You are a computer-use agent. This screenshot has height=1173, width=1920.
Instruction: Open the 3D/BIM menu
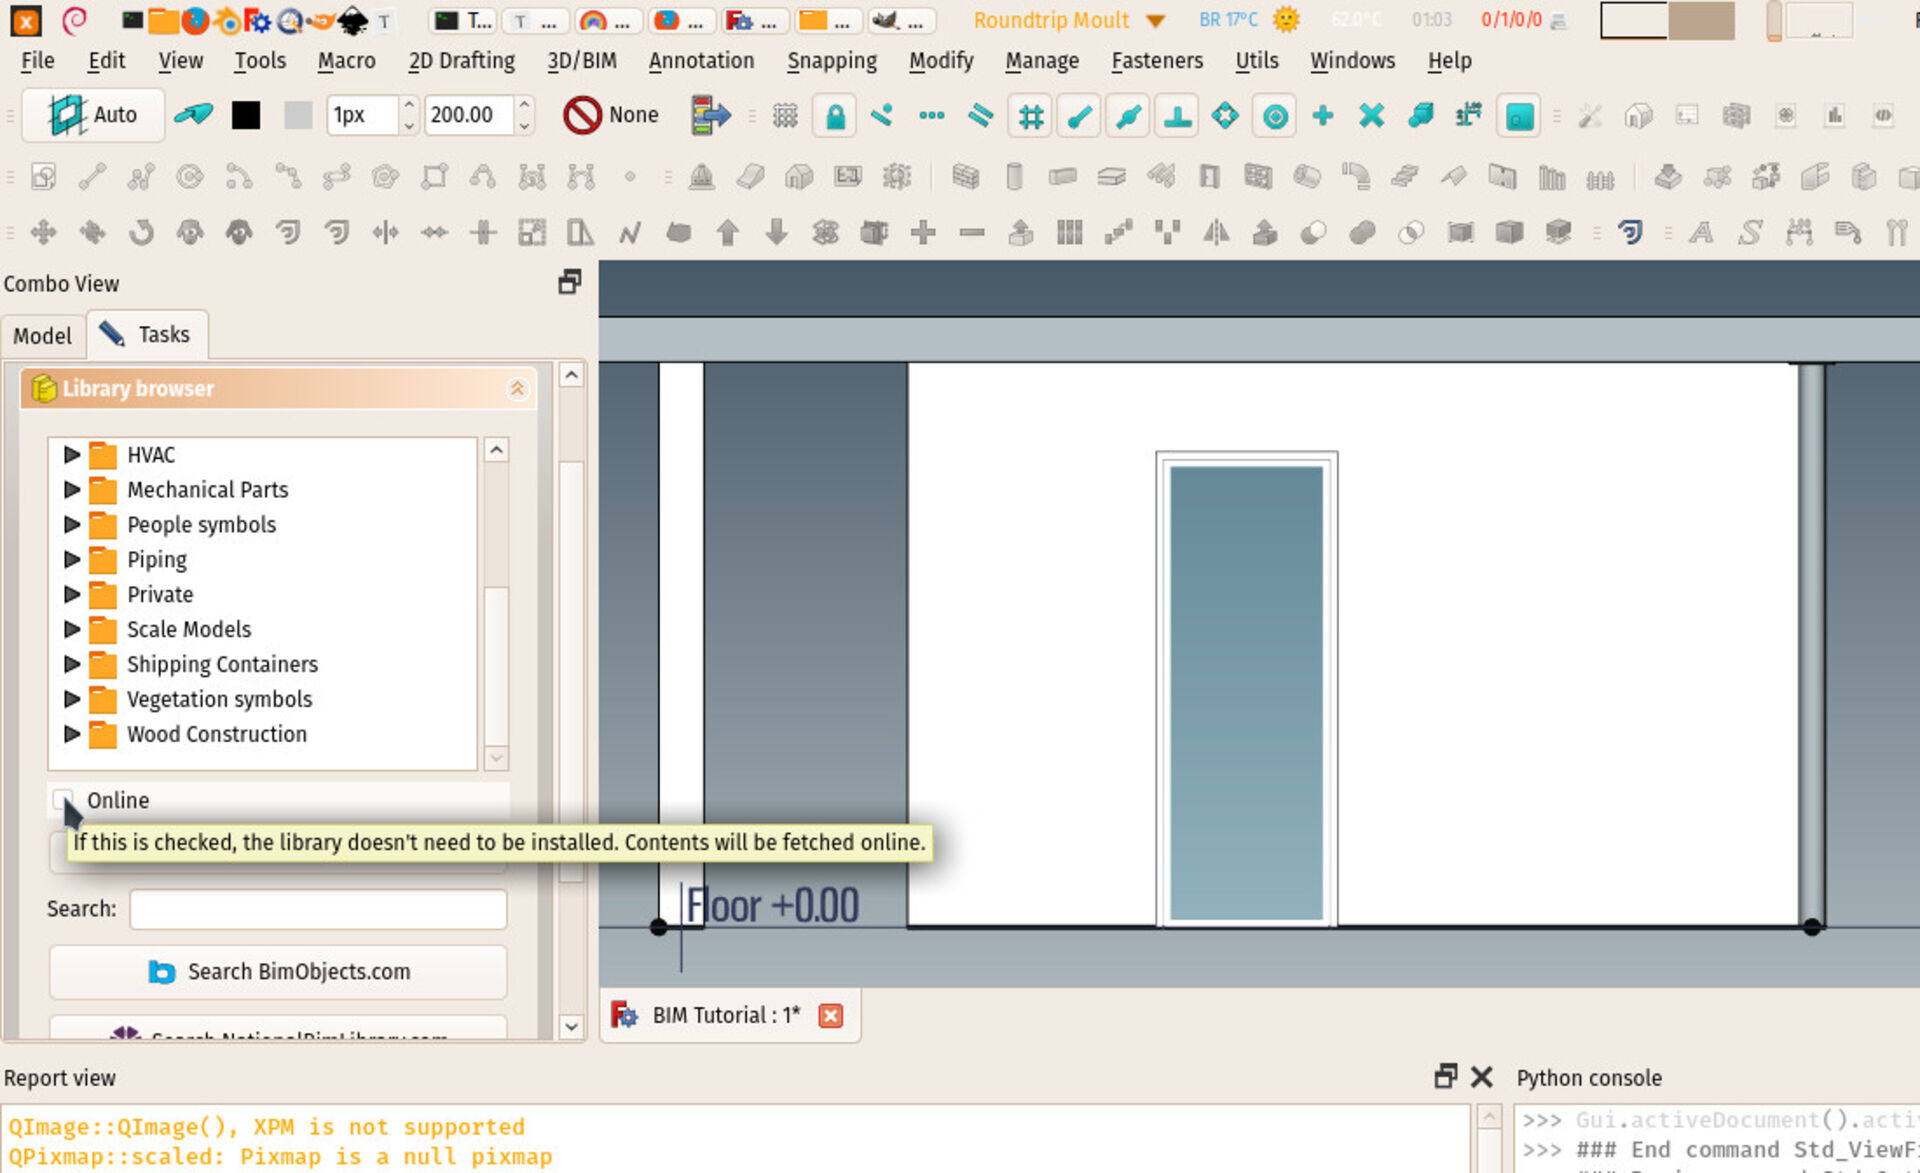tap(582, 61)
